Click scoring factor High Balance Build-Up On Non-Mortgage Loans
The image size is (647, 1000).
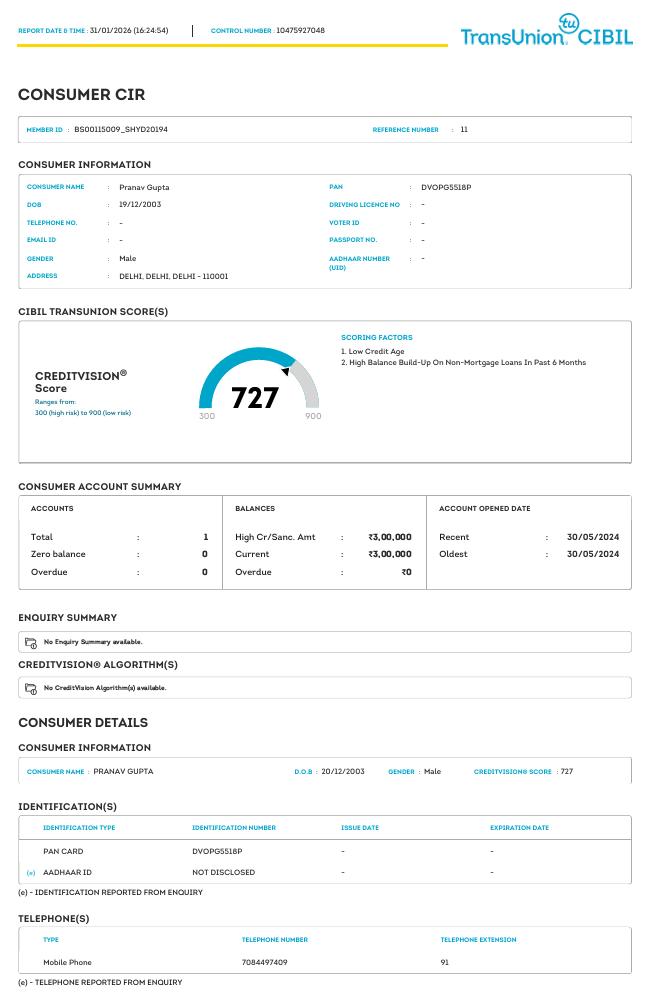tap(463, 363)
